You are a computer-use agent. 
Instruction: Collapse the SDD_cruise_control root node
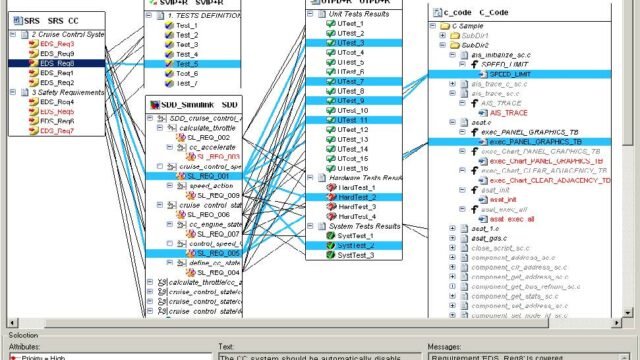pyautogui.click(x=150, y=118)
